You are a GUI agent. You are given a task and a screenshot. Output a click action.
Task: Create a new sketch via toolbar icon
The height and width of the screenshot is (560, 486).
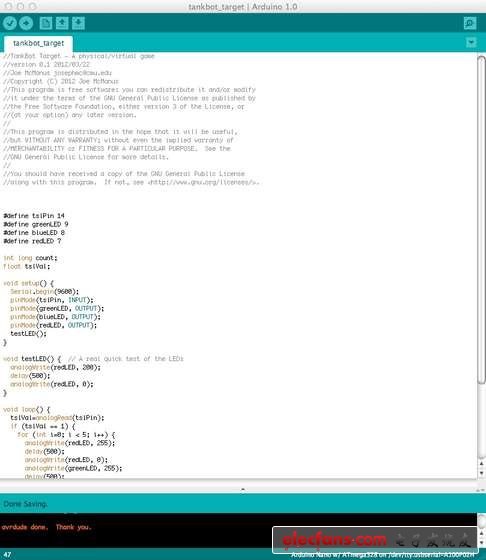pos(45,23)
